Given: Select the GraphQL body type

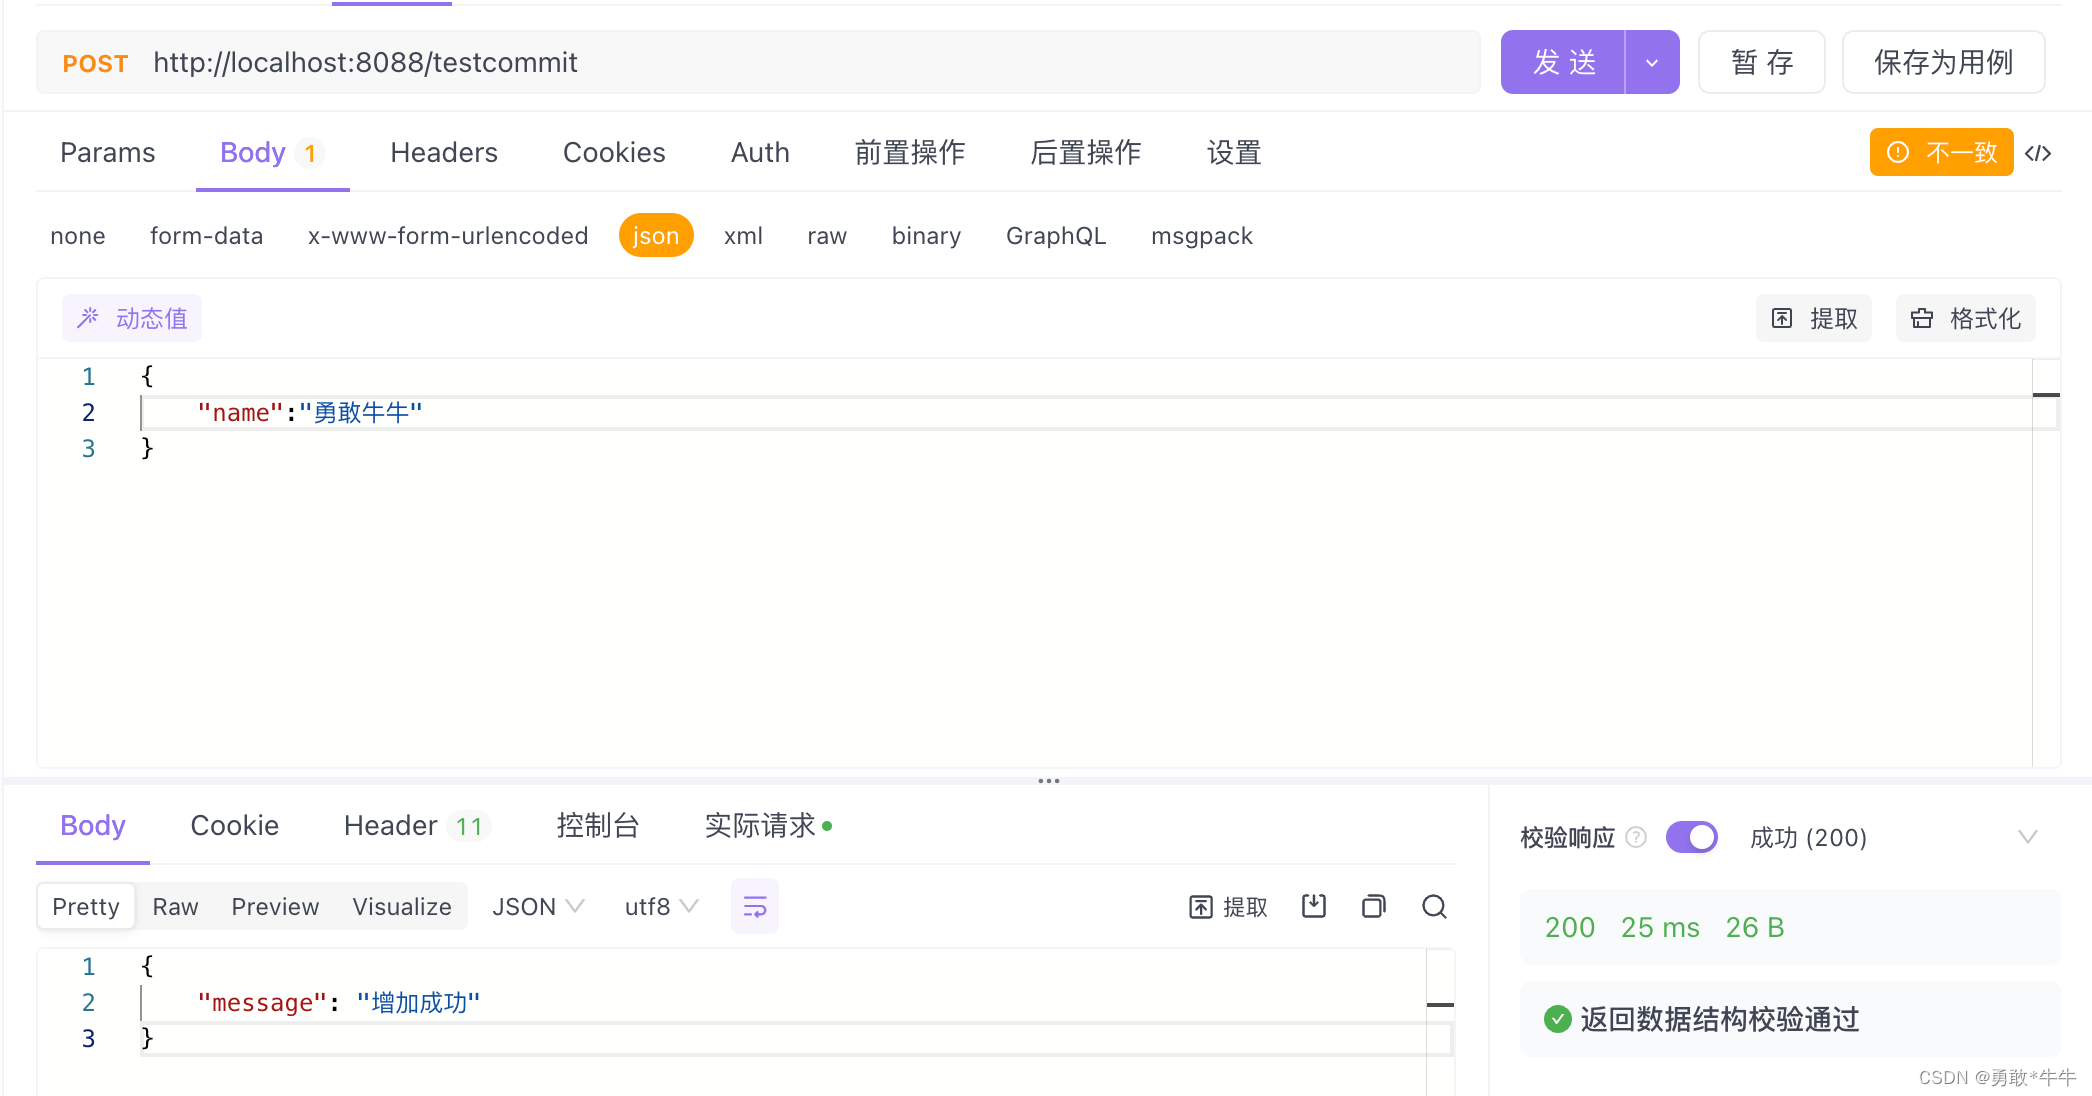Looking at the screenshot, I should click(x=1056, y=236).
